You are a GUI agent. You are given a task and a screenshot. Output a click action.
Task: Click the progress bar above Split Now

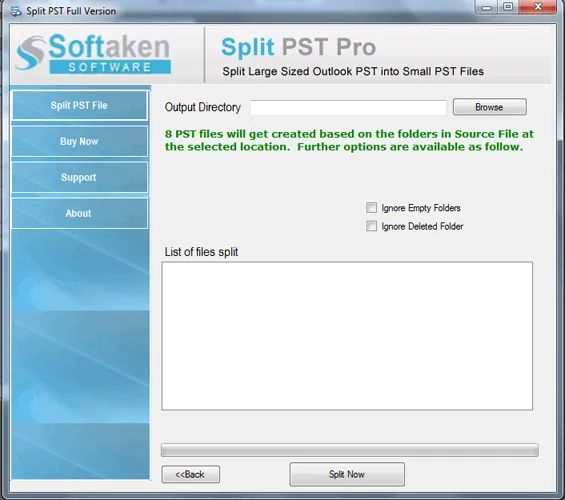350,450
